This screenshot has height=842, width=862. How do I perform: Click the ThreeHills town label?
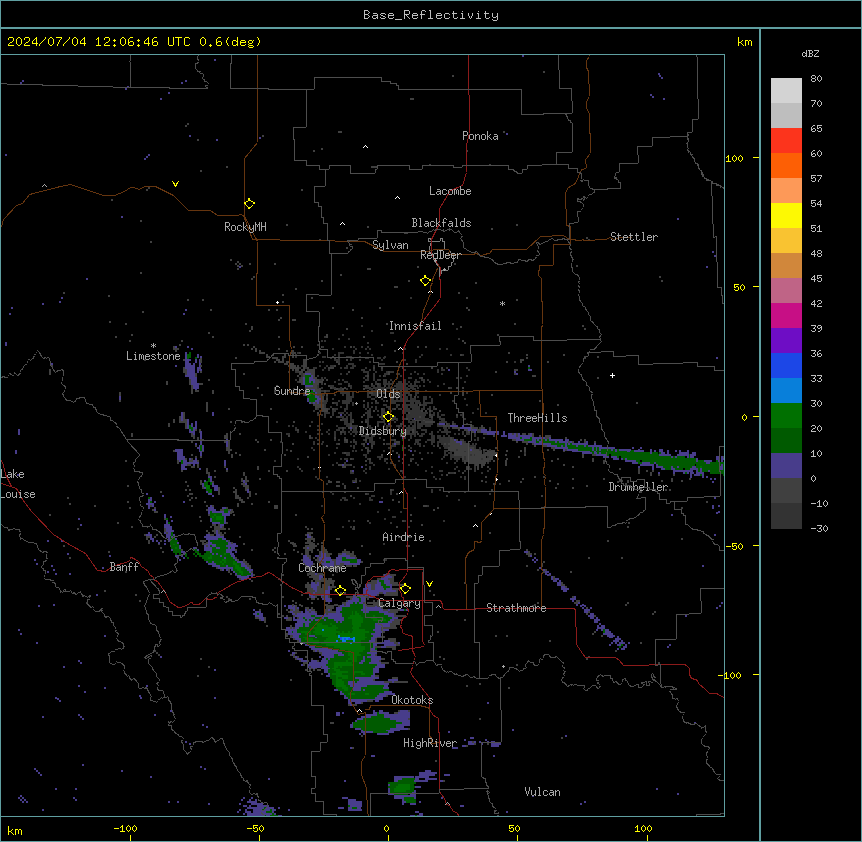537,418
